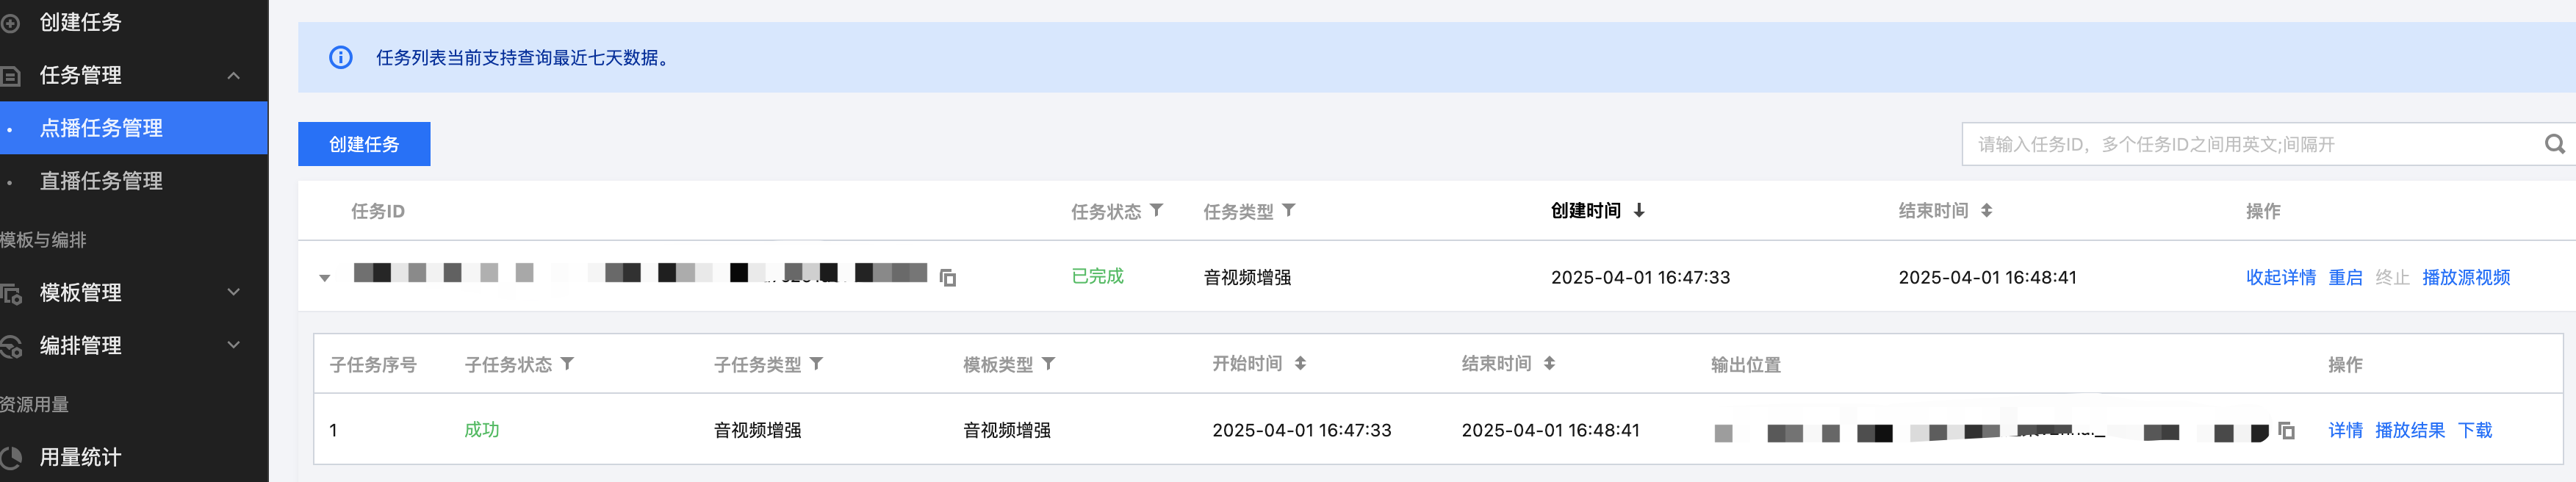Focus the task ID search field

(x=2250, y=144)
